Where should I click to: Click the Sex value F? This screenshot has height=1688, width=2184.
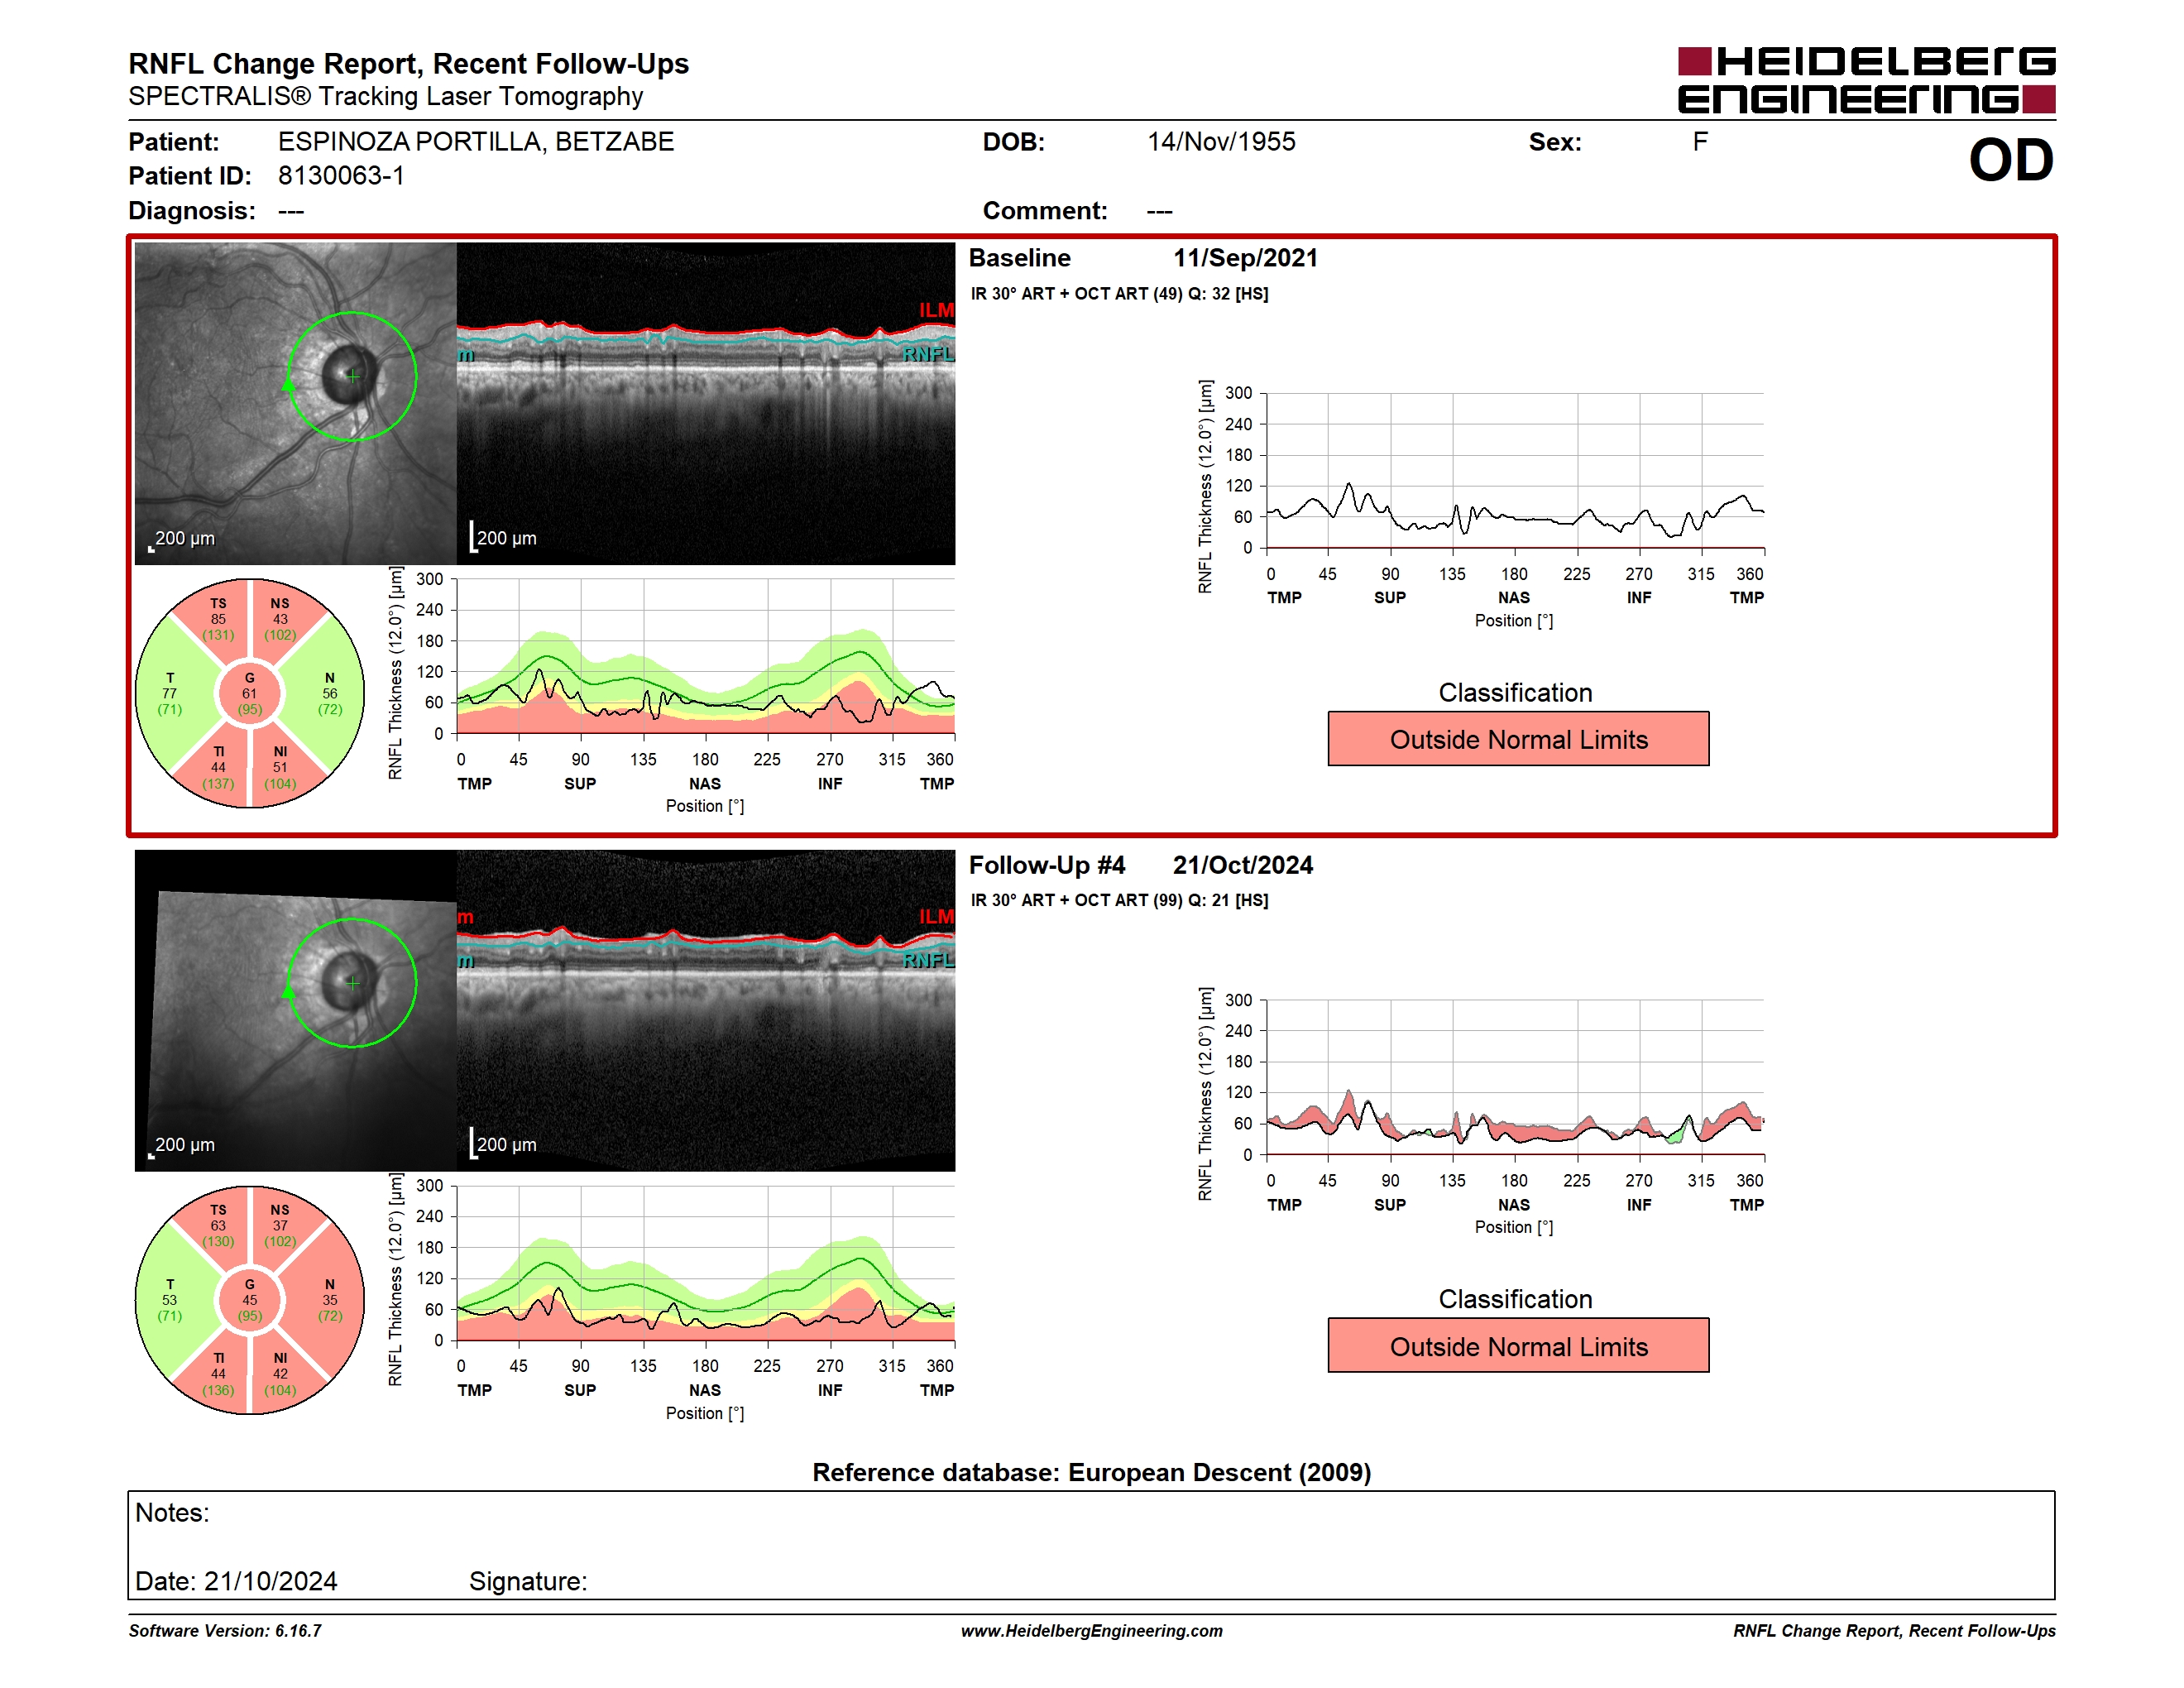1700,142
